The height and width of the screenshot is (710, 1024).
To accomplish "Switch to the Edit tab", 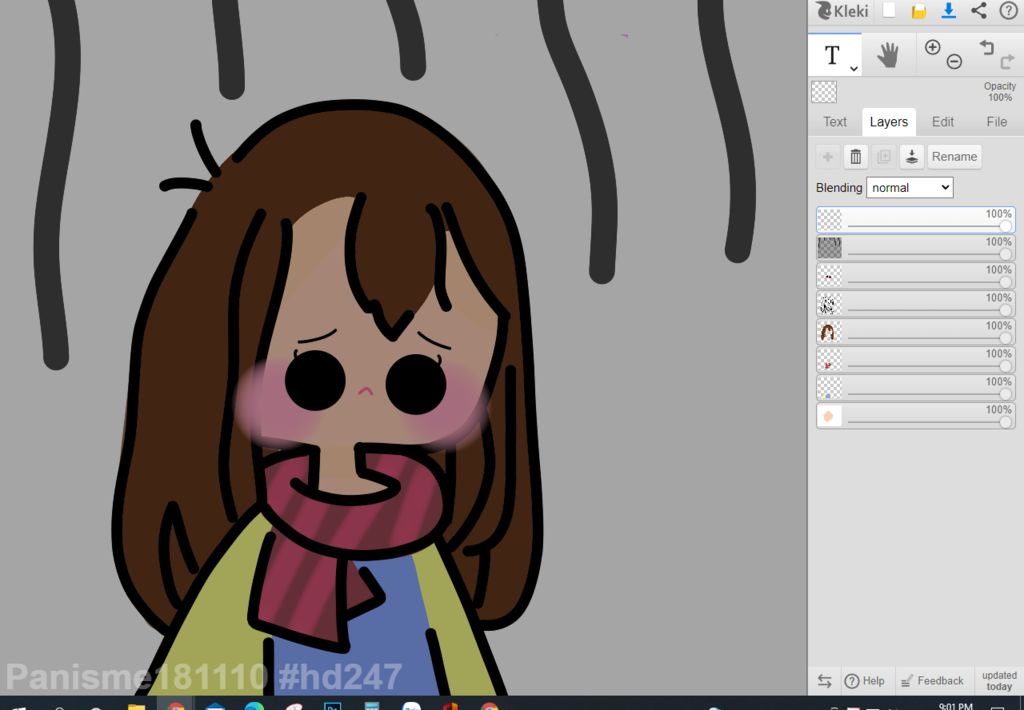I will [942, 122].
